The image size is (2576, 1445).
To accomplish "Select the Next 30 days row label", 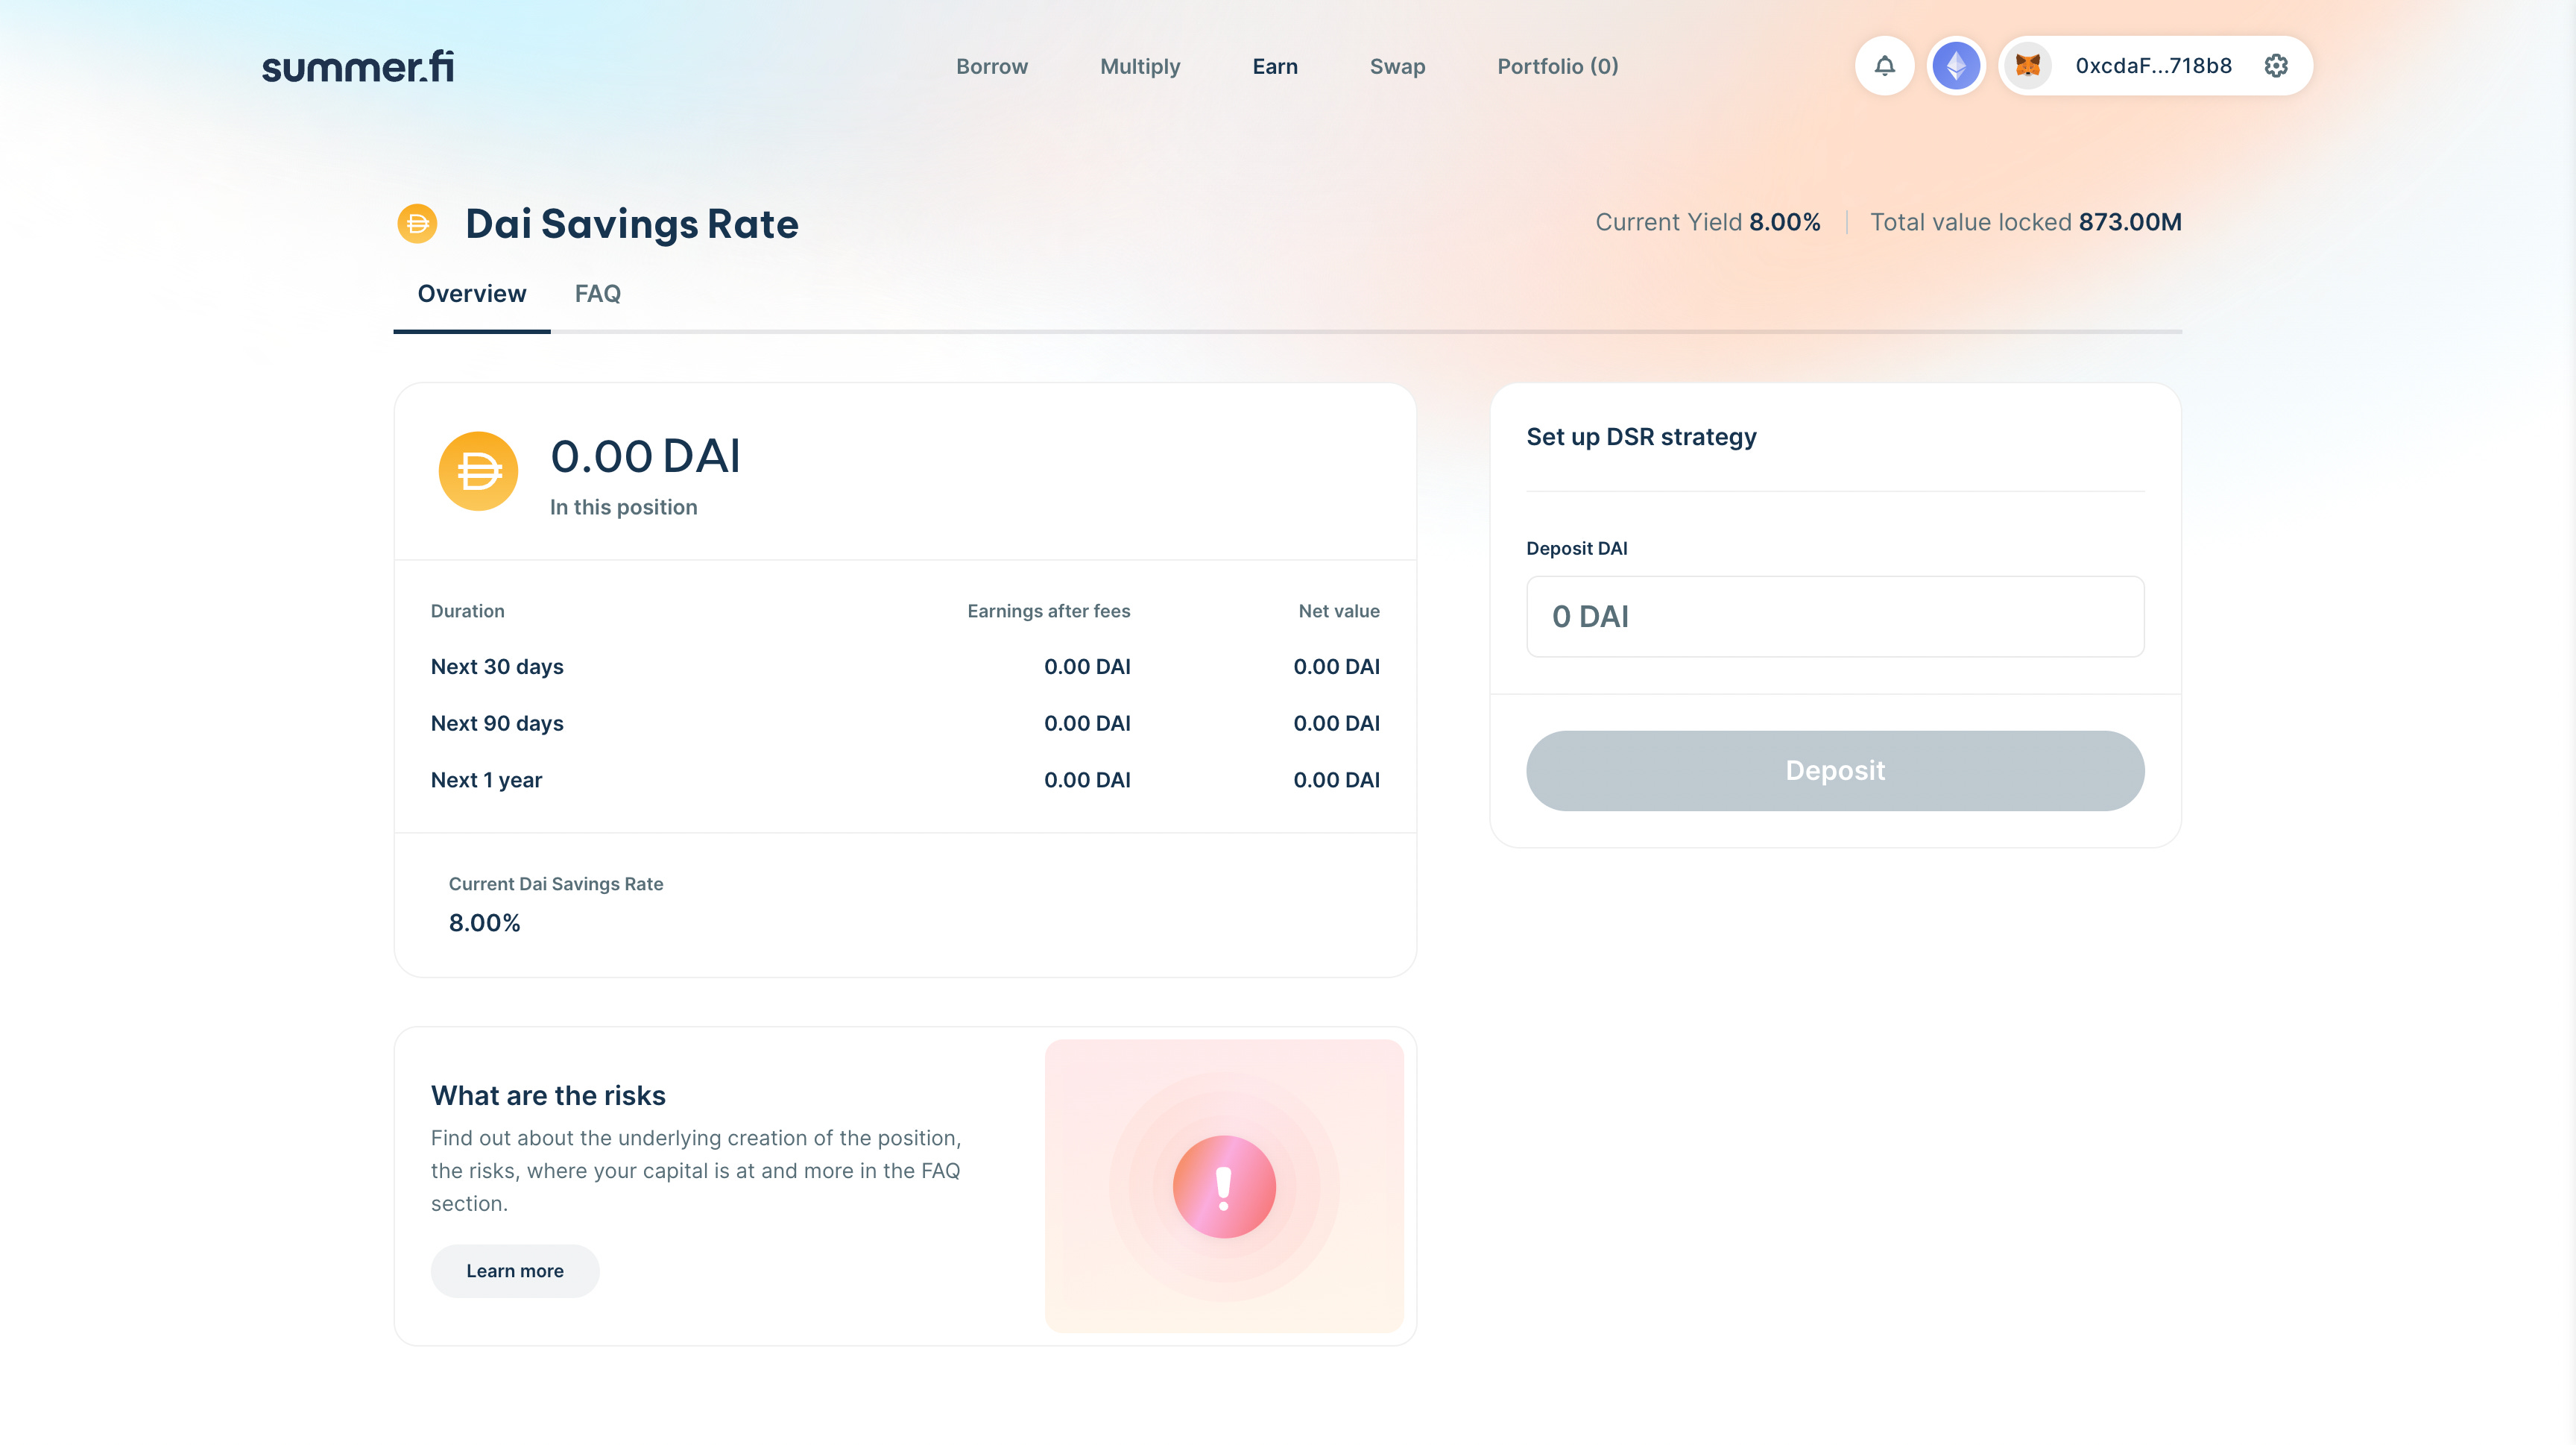I will tap(497, 666).
